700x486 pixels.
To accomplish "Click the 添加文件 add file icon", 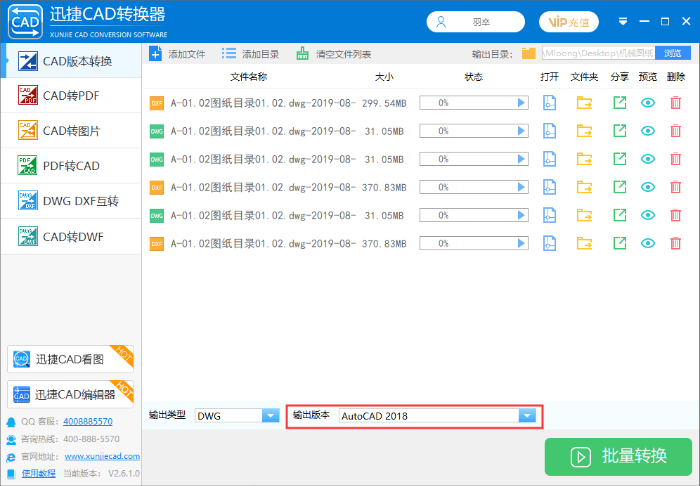I will [155, 54].
